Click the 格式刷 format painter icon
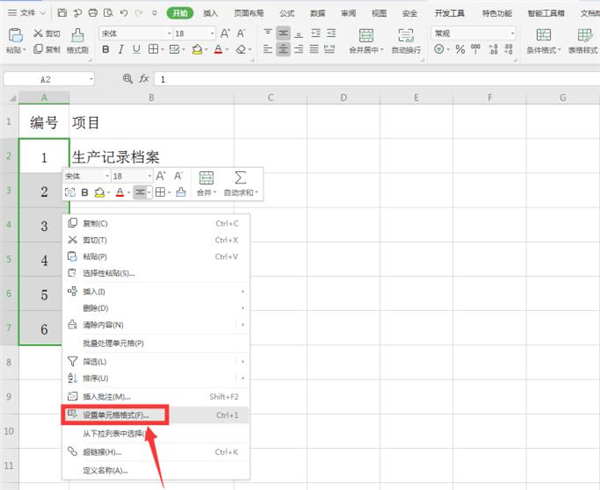Viewport: 600px width, 490px height. coord(75,39)
